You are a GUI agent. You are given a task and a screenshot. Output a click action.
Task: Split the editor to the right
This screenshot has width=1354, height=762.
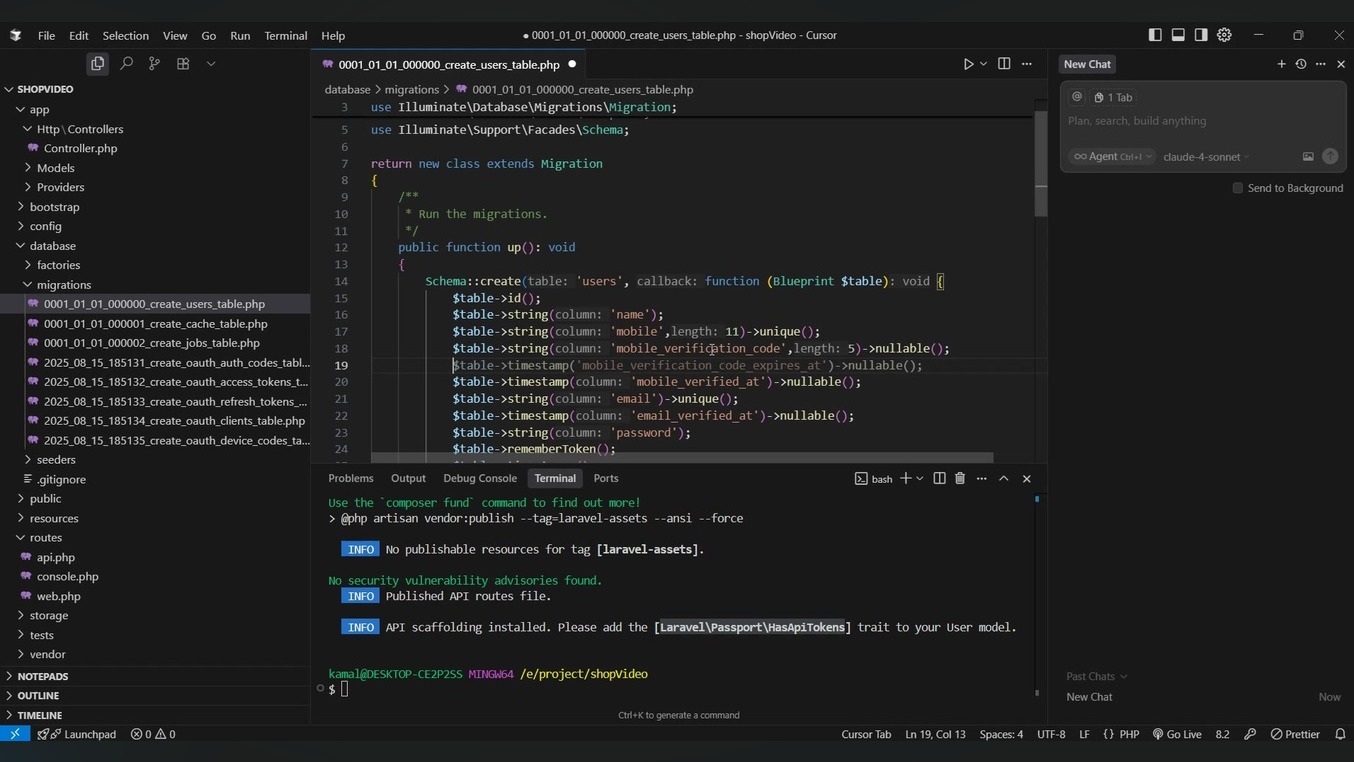tap(1004, 64)
